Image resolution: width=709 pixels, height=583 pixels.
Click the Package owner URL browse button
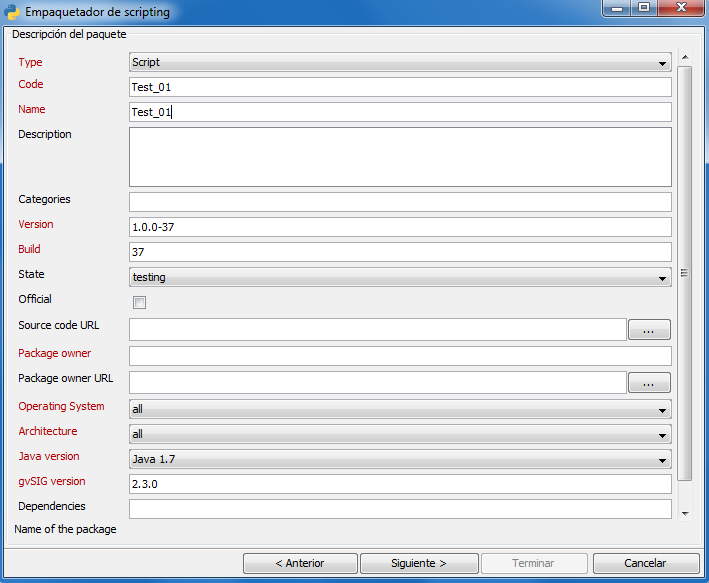(649, 382)
